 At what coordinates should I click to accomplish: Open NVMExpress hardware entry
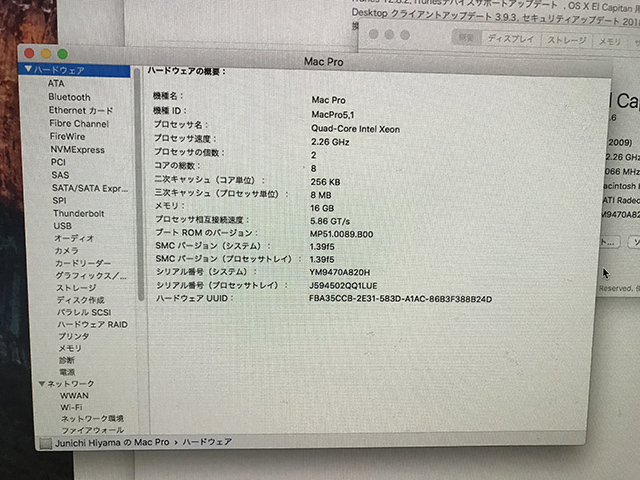click(78, 150)
